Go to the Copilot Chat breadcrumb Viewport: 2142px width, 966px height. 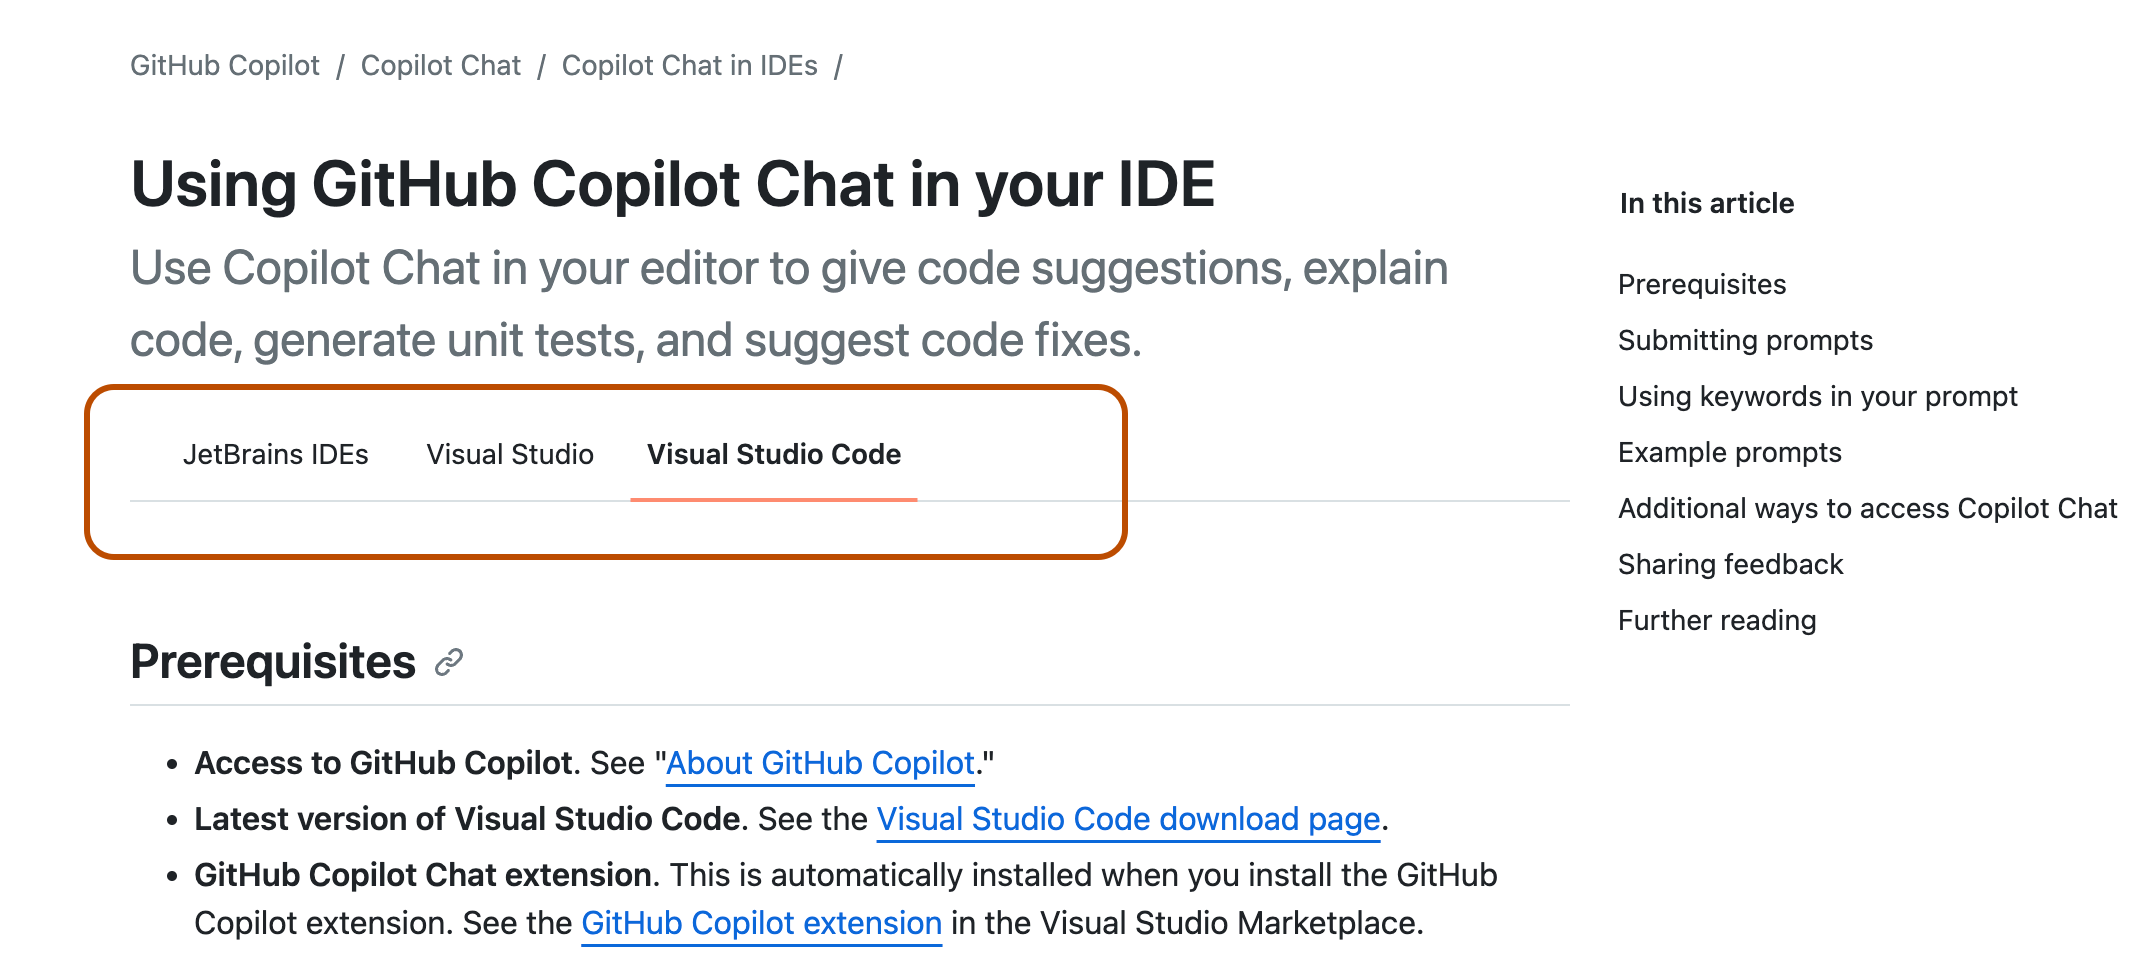[x=440, y=66]
